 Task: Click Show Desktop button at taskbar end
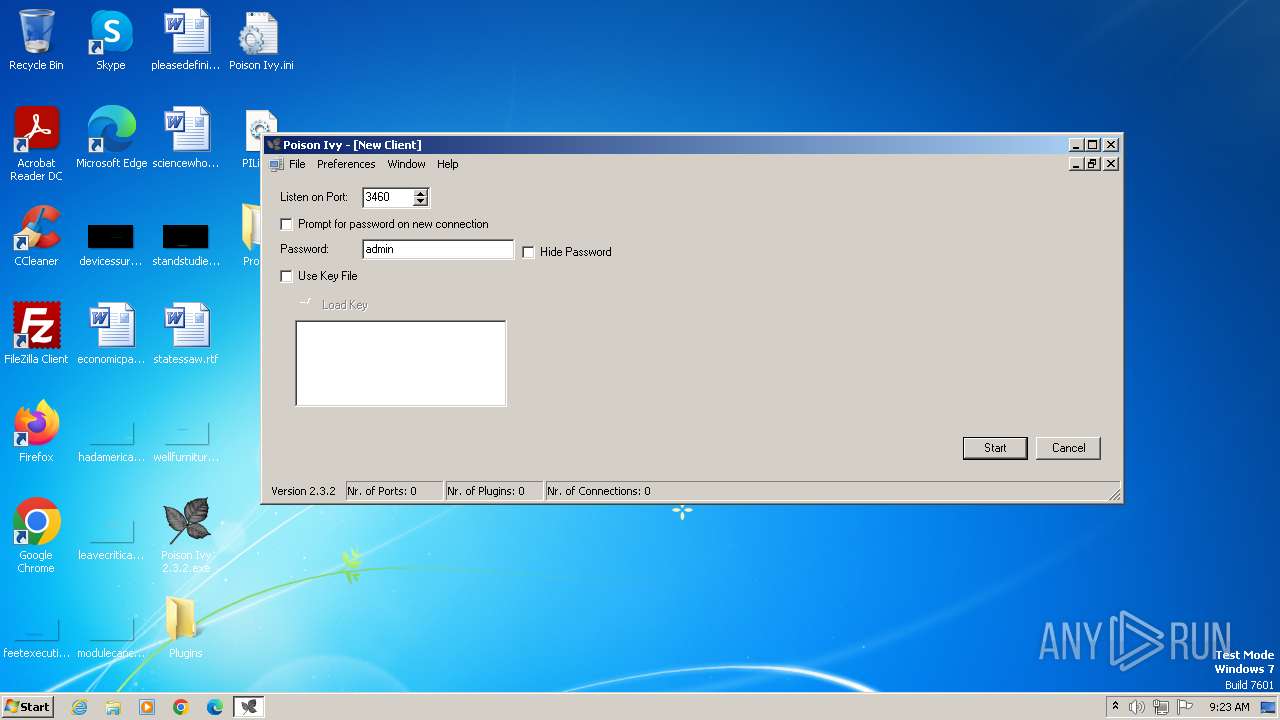click(x=1268, y=707)
